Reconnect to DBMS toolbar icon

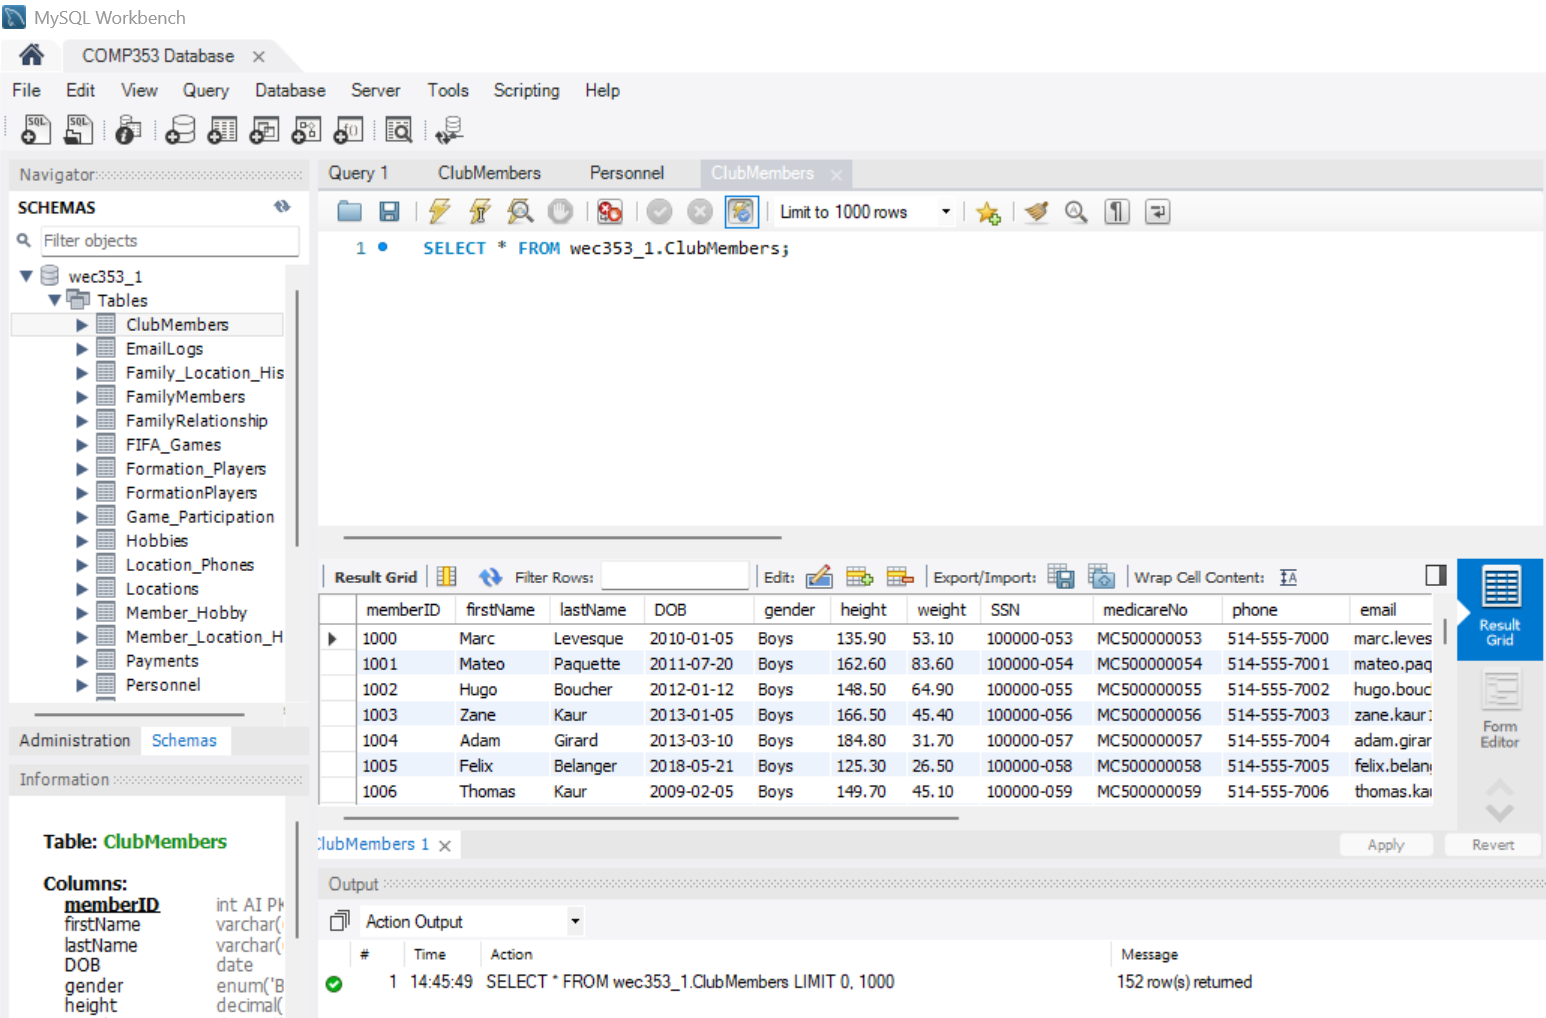449,130
